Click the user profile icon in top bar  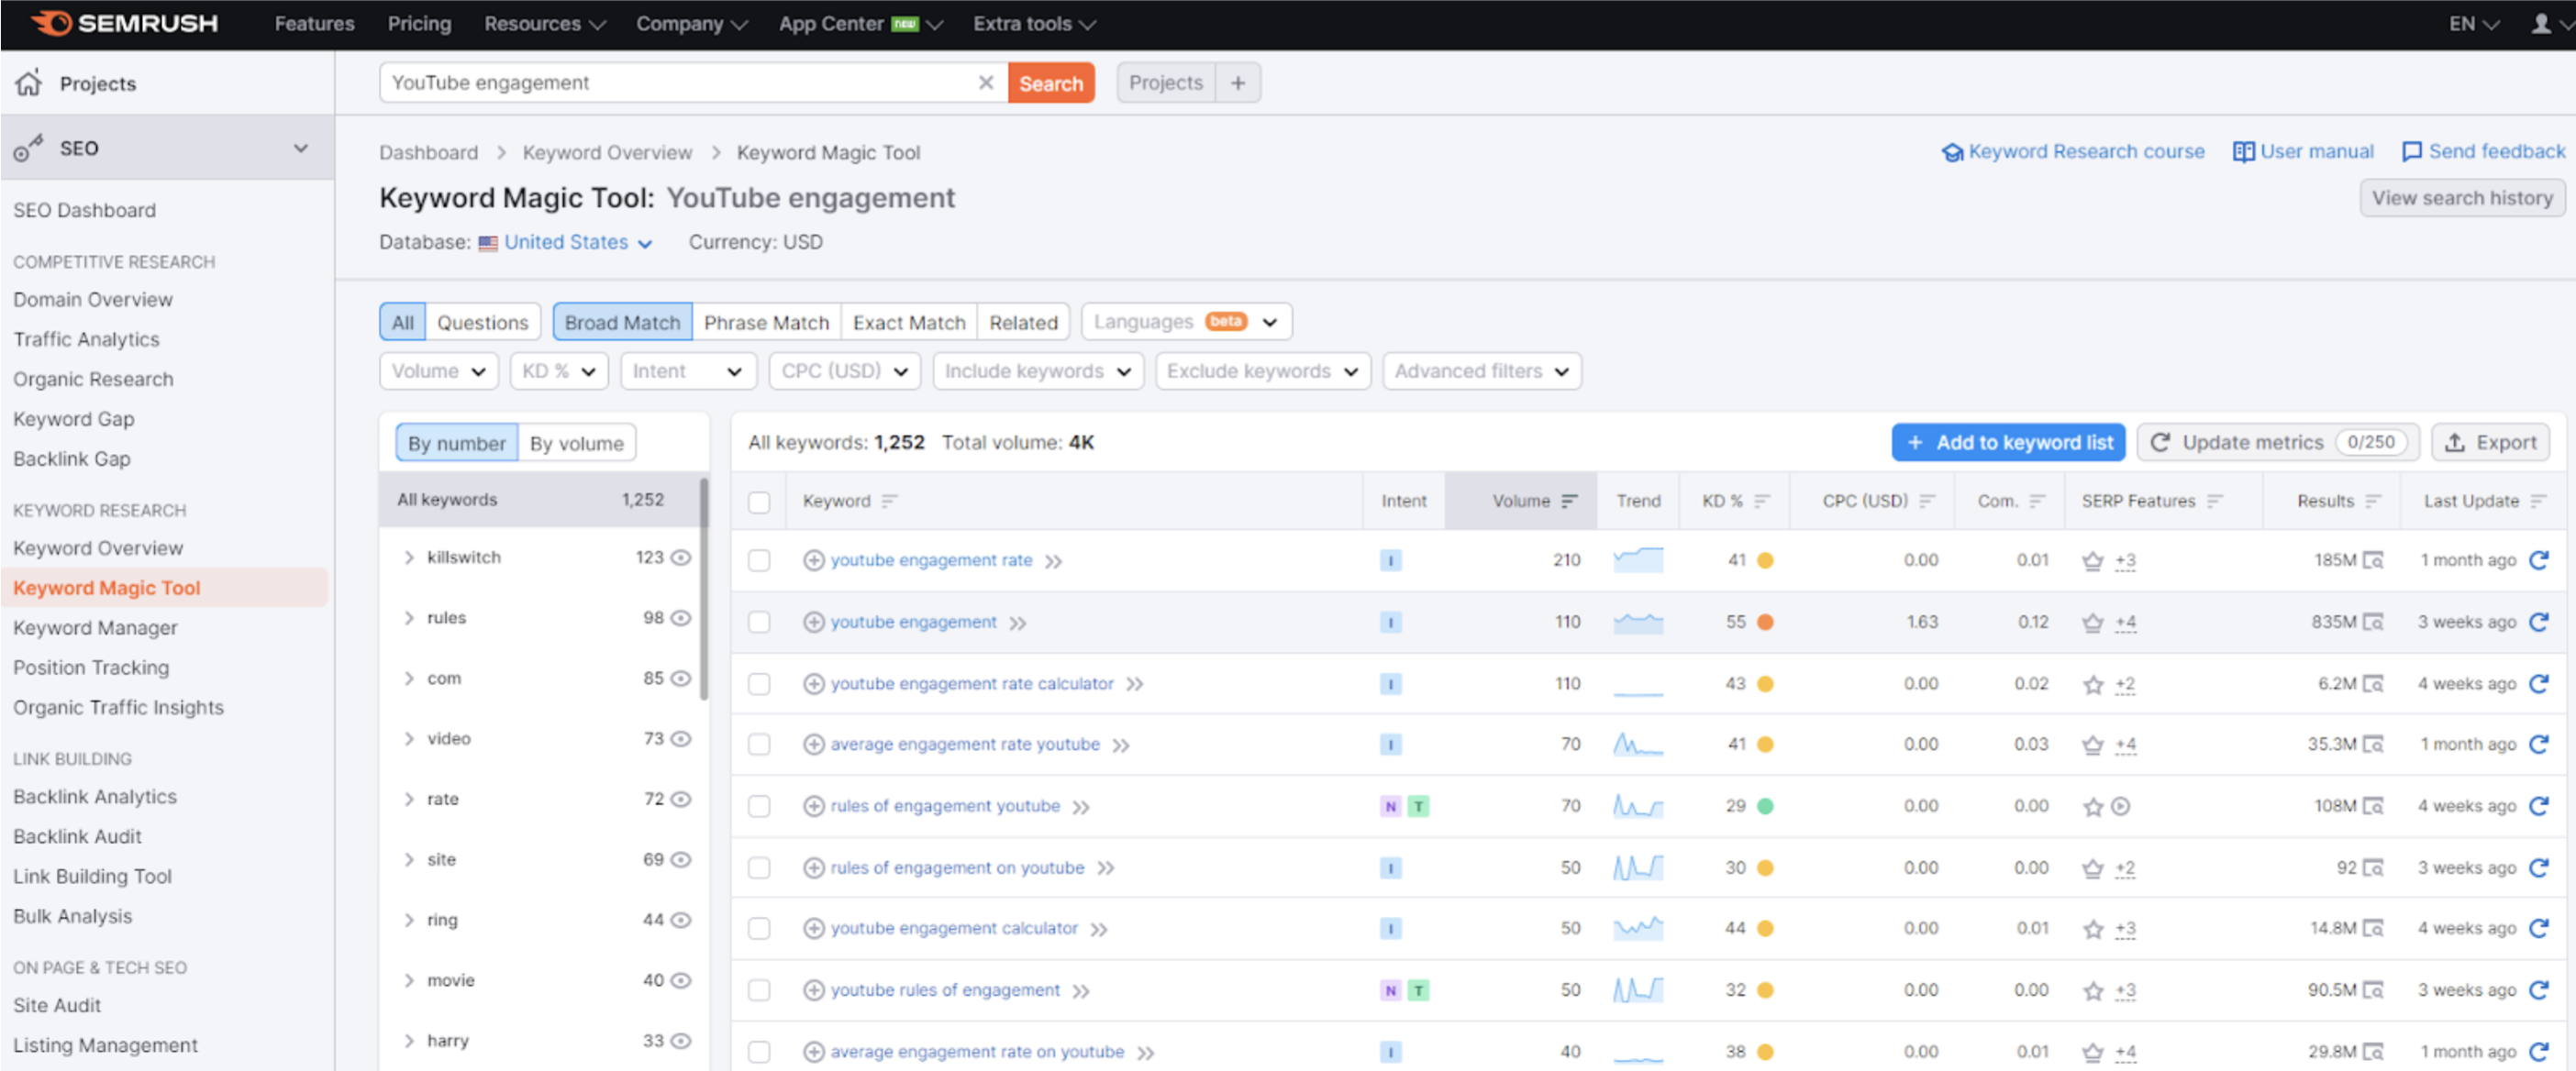point(2540,23)
